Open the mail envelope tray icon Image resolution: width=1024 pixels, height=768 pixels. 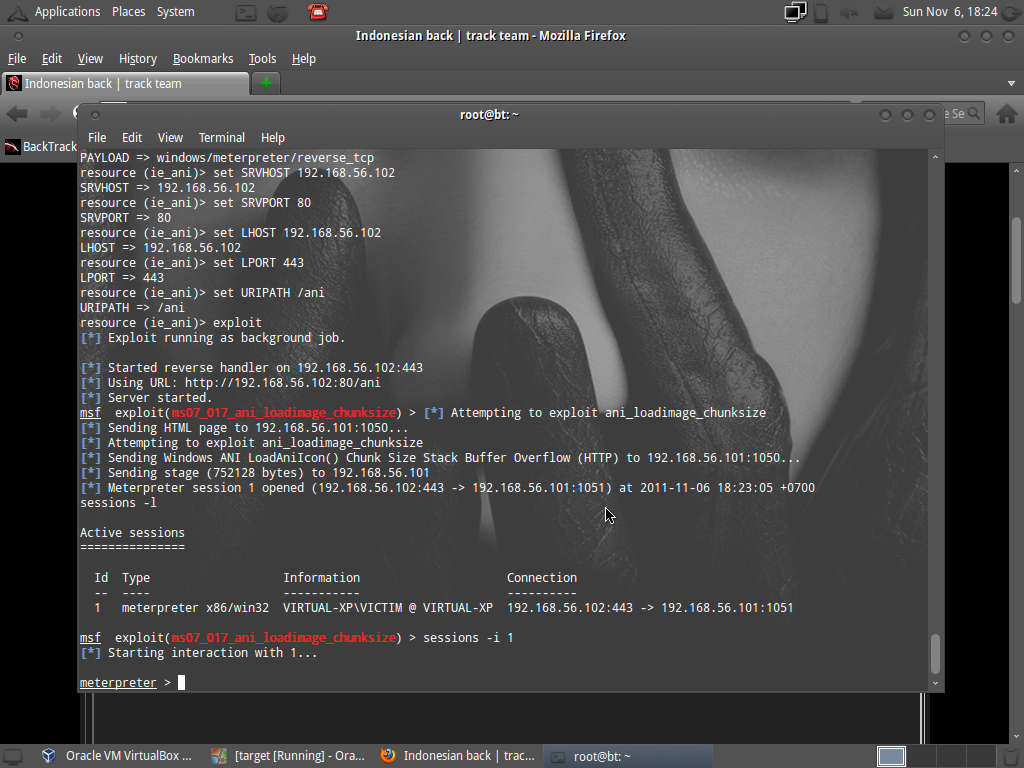point(884,12)
